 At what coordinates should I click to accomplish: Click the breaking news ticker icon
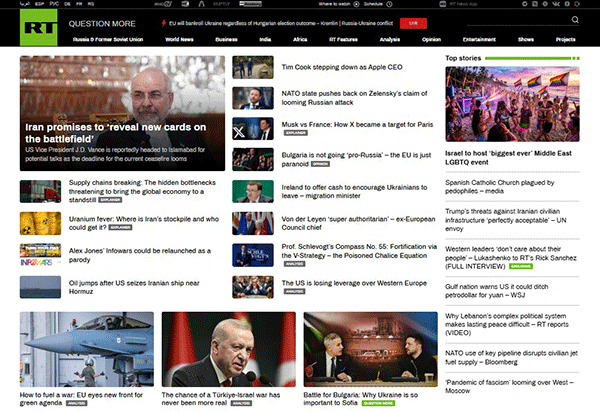[164, 21]
